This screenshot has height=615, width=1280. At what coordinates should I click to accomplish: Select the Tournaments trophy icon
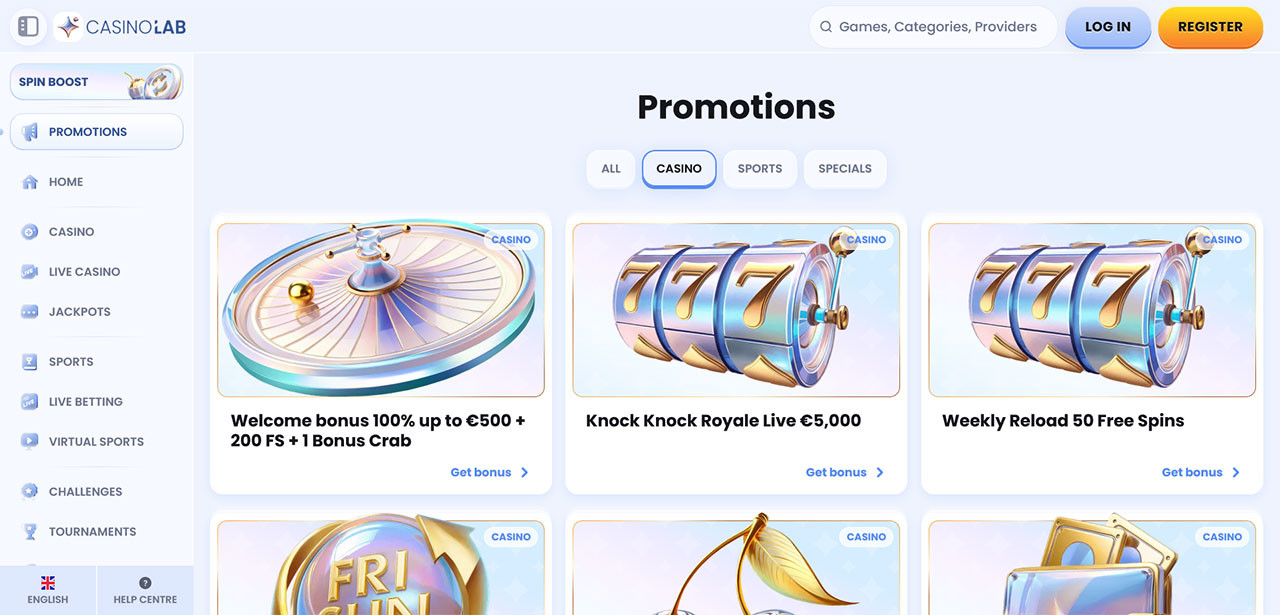tap(30, 532)
